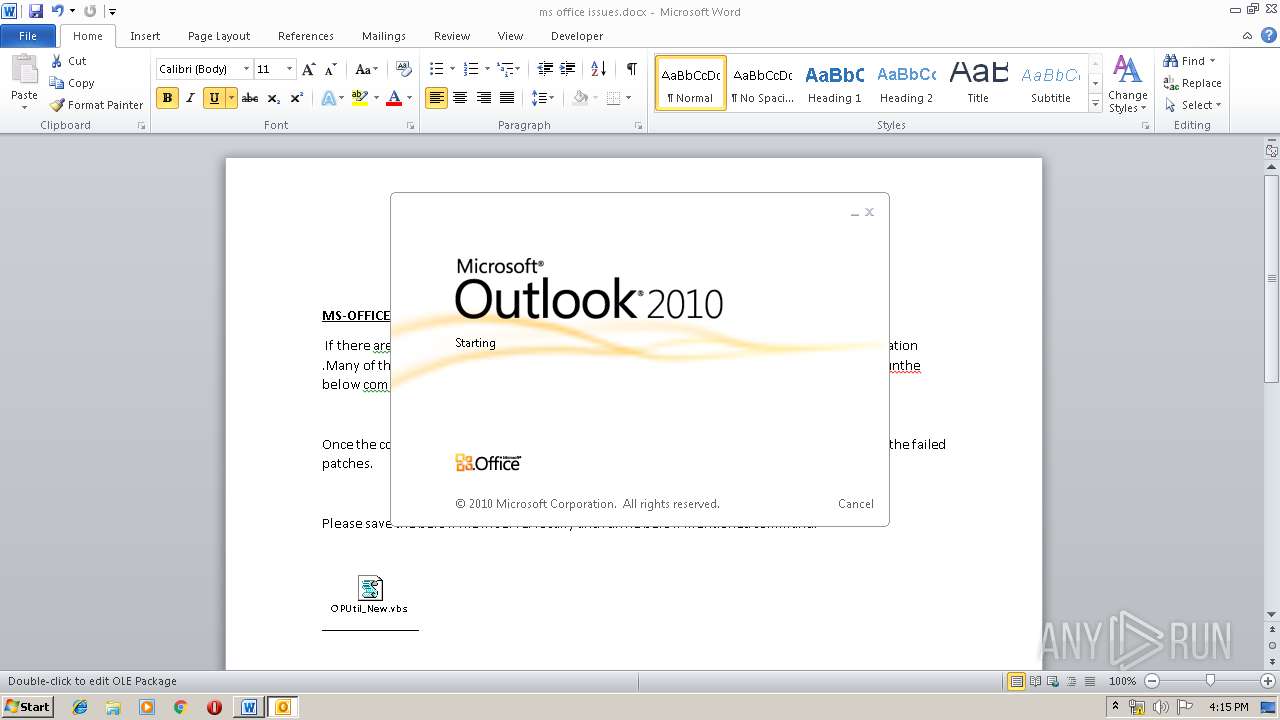Viewport: 1280px width, 720px height.
Task: Click the Outlook taskbar button
Action: [x=283, y=707]
